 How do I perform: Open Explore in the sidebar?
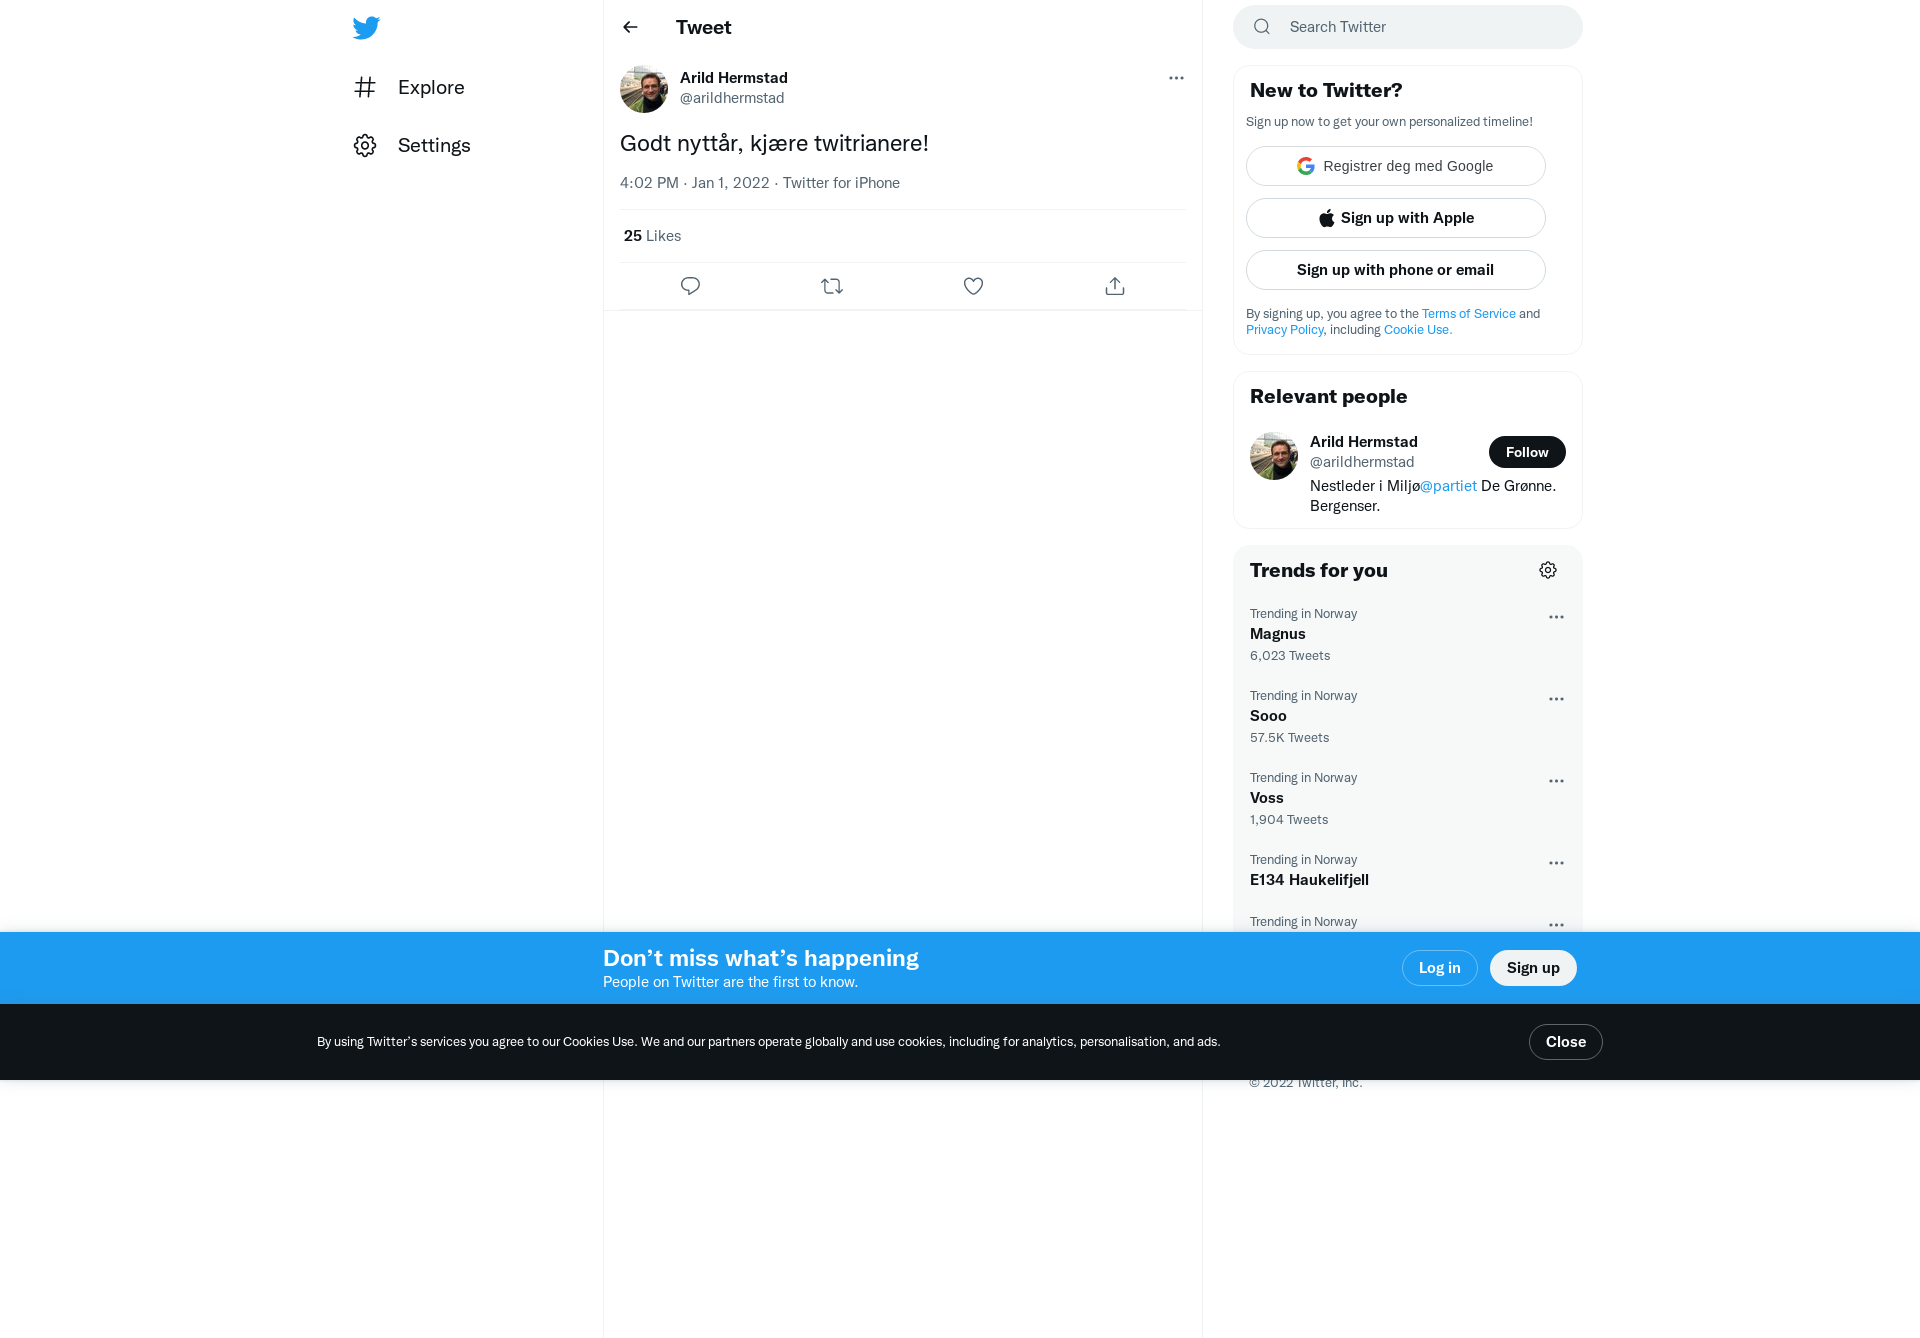(409, 87)
